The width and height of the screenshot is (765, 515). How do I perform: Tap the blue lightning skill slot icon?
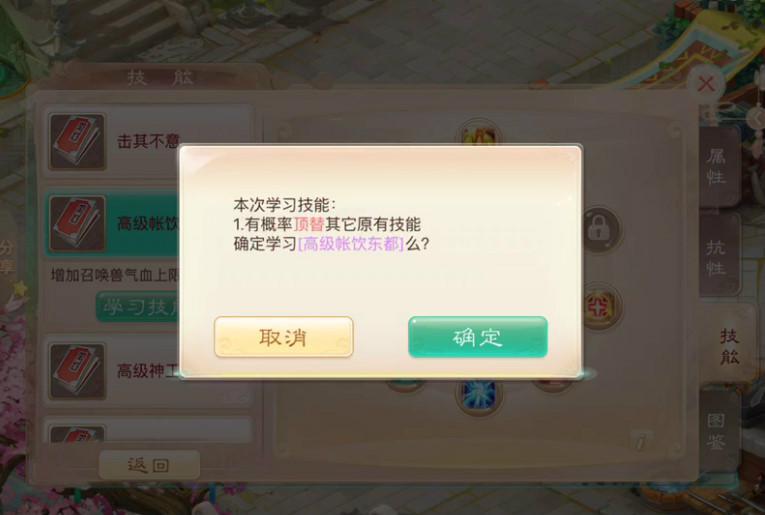pyautogui.click(x=479, y=396)
